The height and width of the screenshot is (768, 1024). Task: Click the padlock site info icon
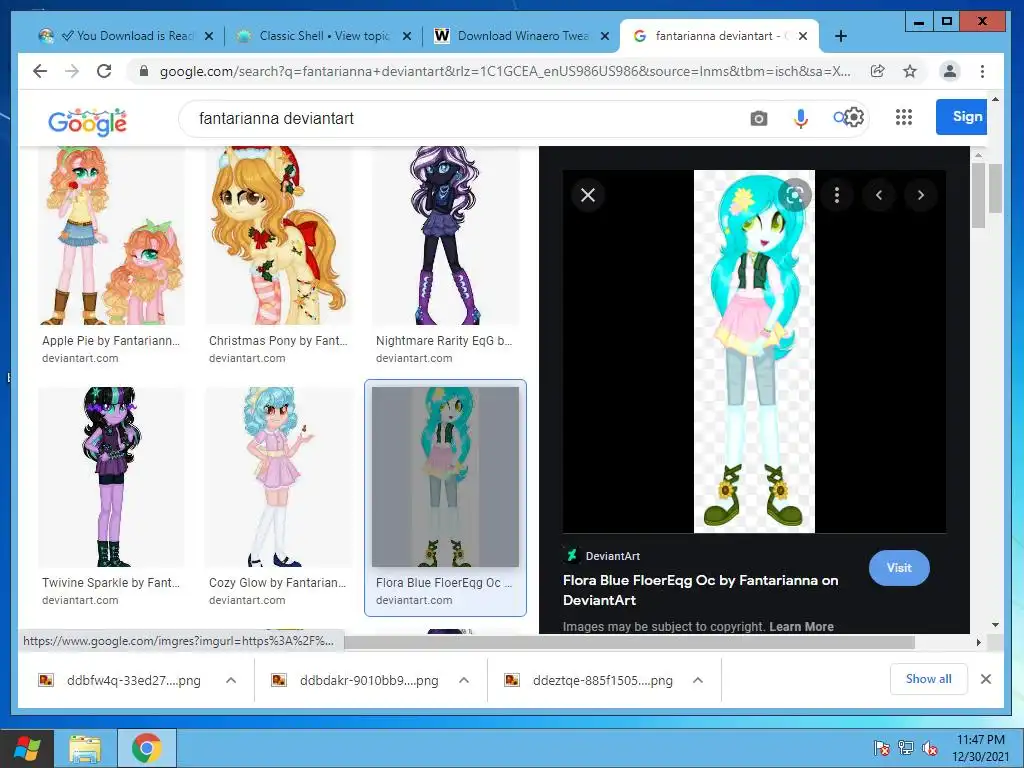(144, 71)
